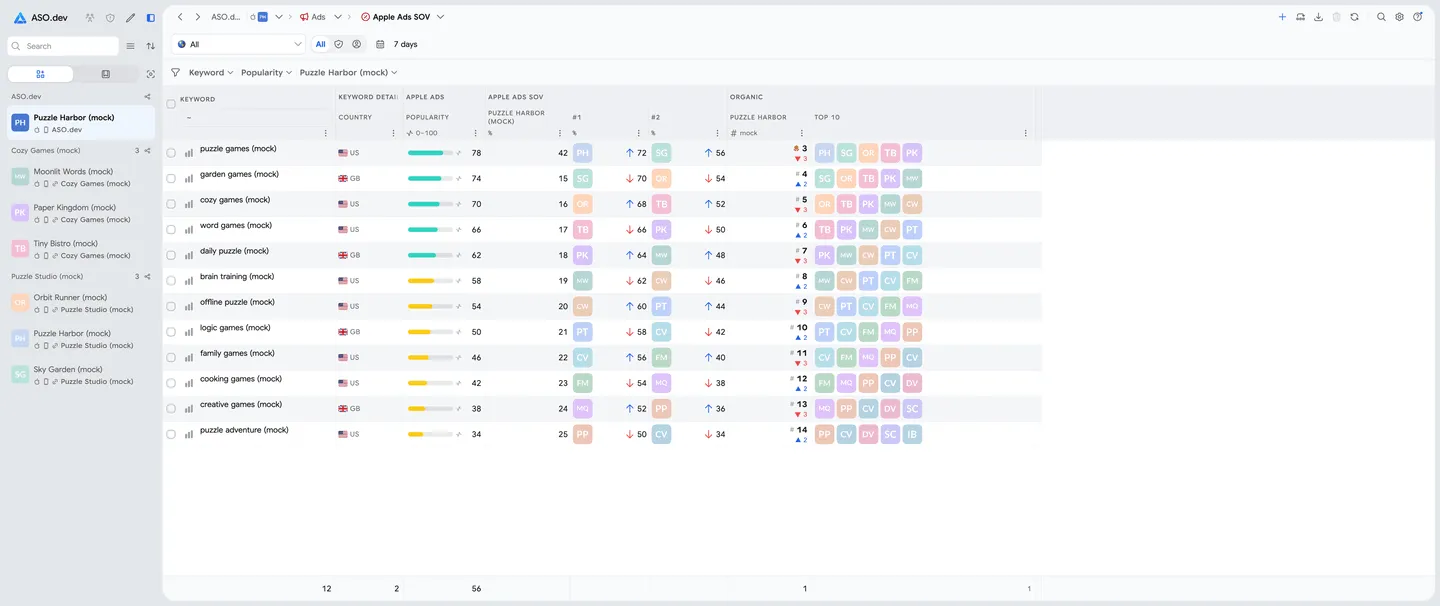Click the pencil edit icon in sidebar header
This screenshot has height=606, width=1440.
(130, 18)
